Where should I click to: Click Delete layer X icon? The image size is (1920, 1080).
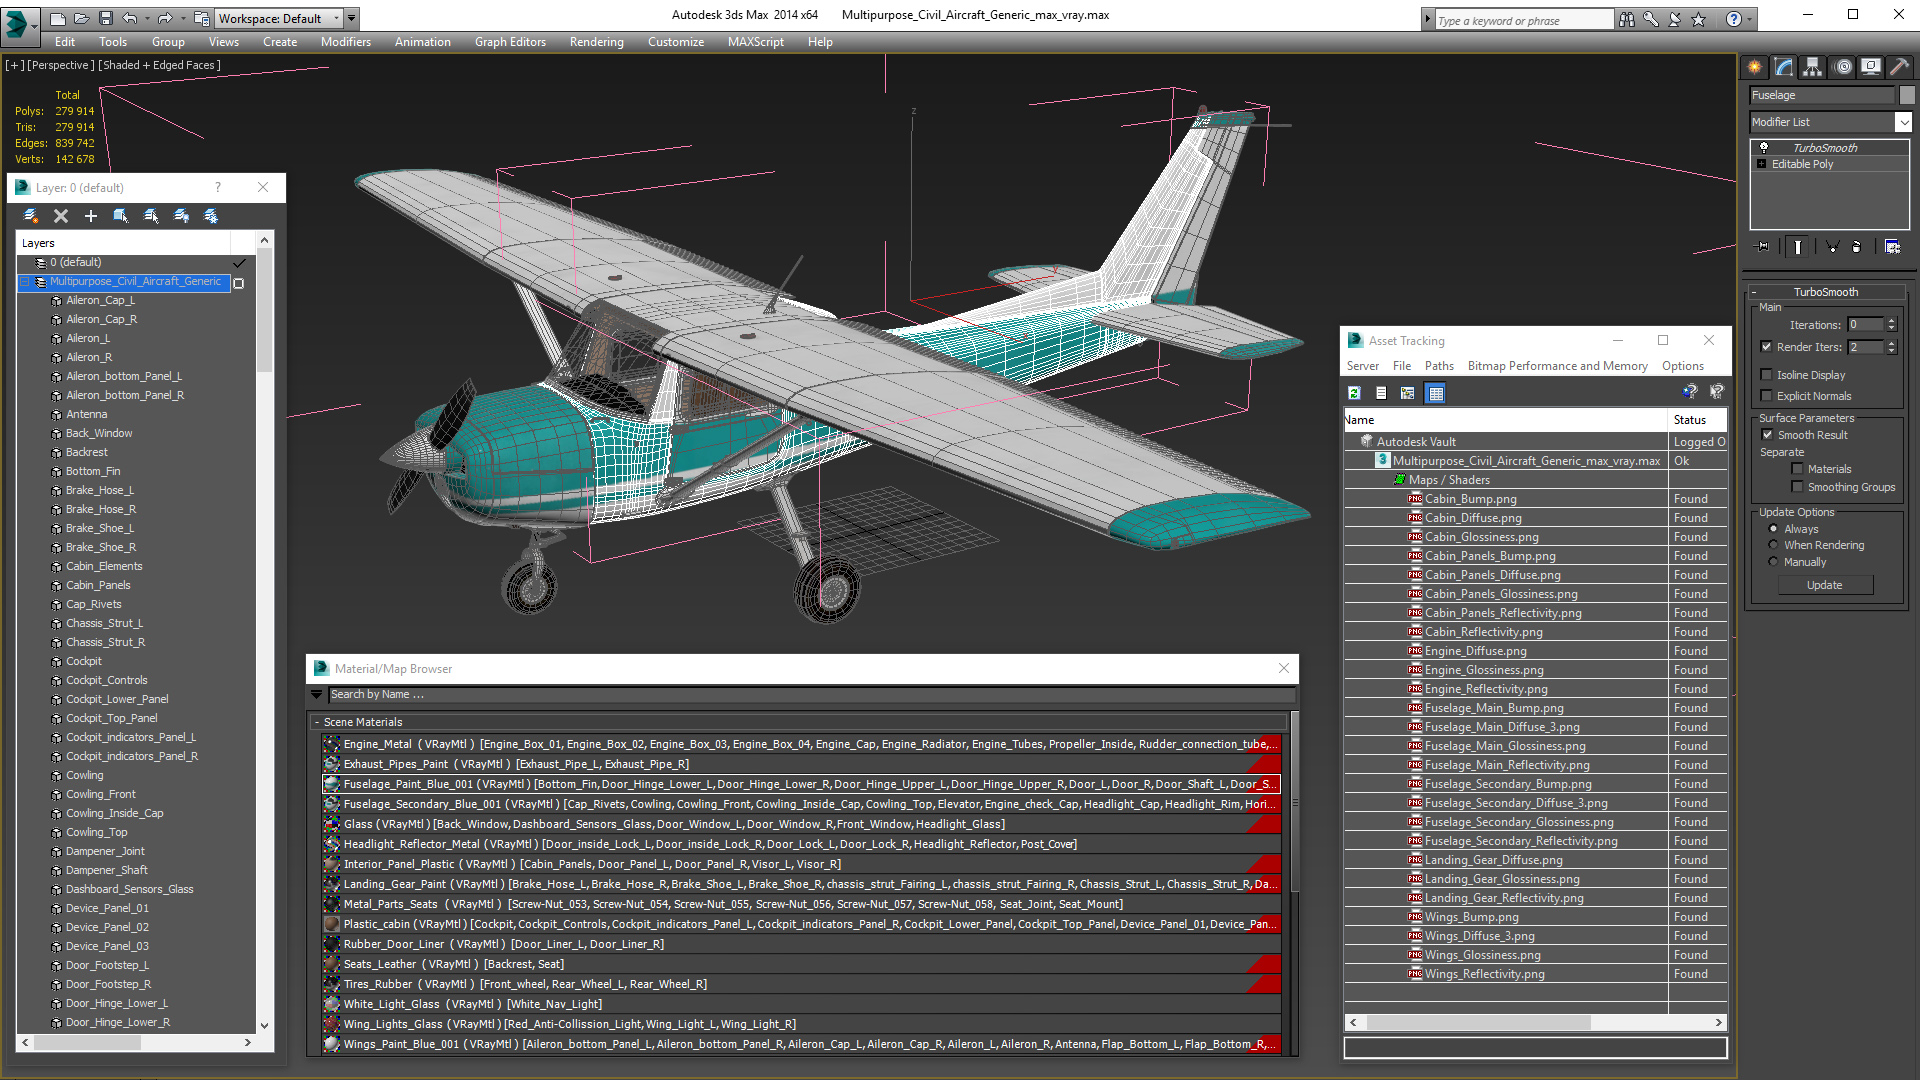coord(61,216)
